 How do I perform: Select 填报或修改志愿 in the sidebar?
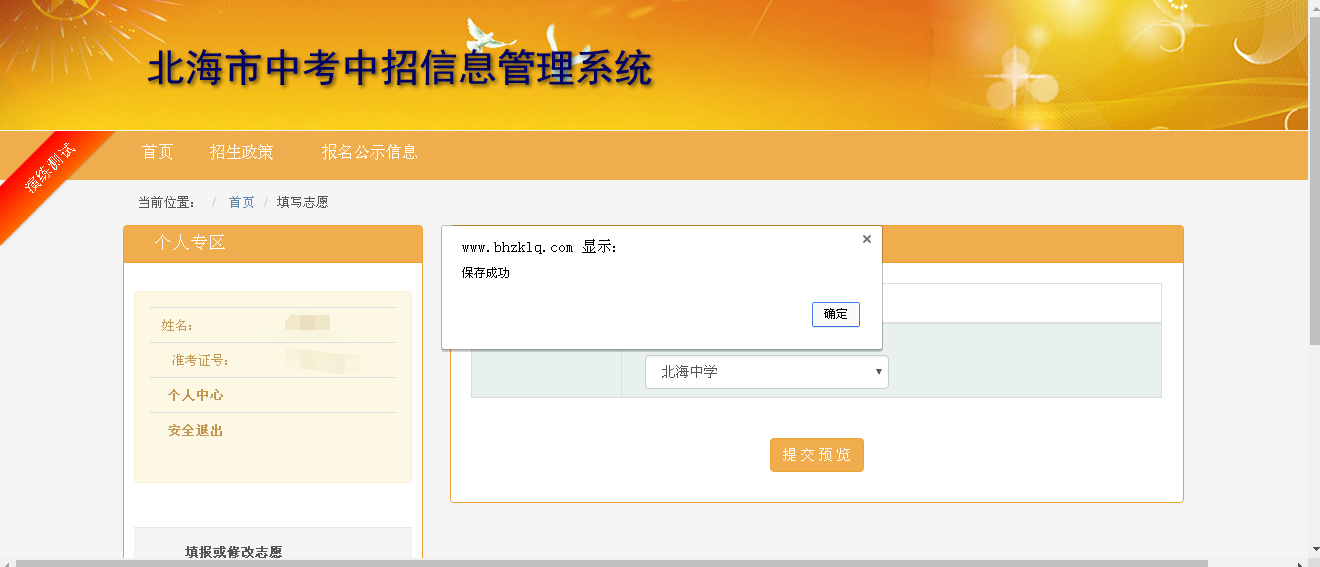tap(233, 551)
